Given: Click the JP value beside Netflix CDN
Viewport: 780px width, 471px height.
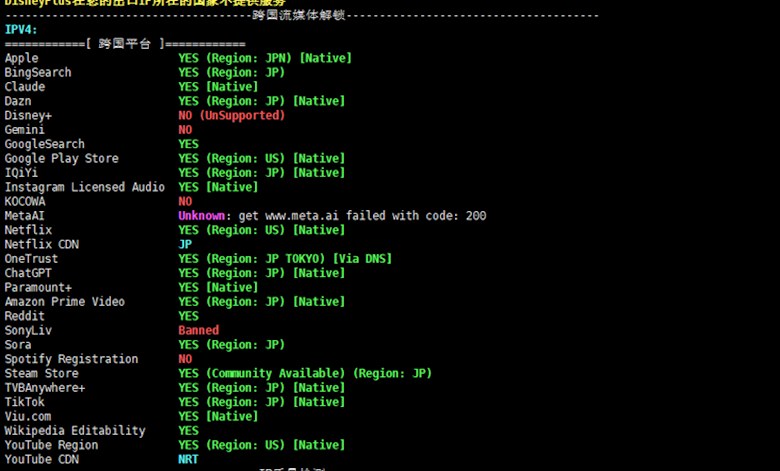Looking at the screenshot, I should coord(185,245).
